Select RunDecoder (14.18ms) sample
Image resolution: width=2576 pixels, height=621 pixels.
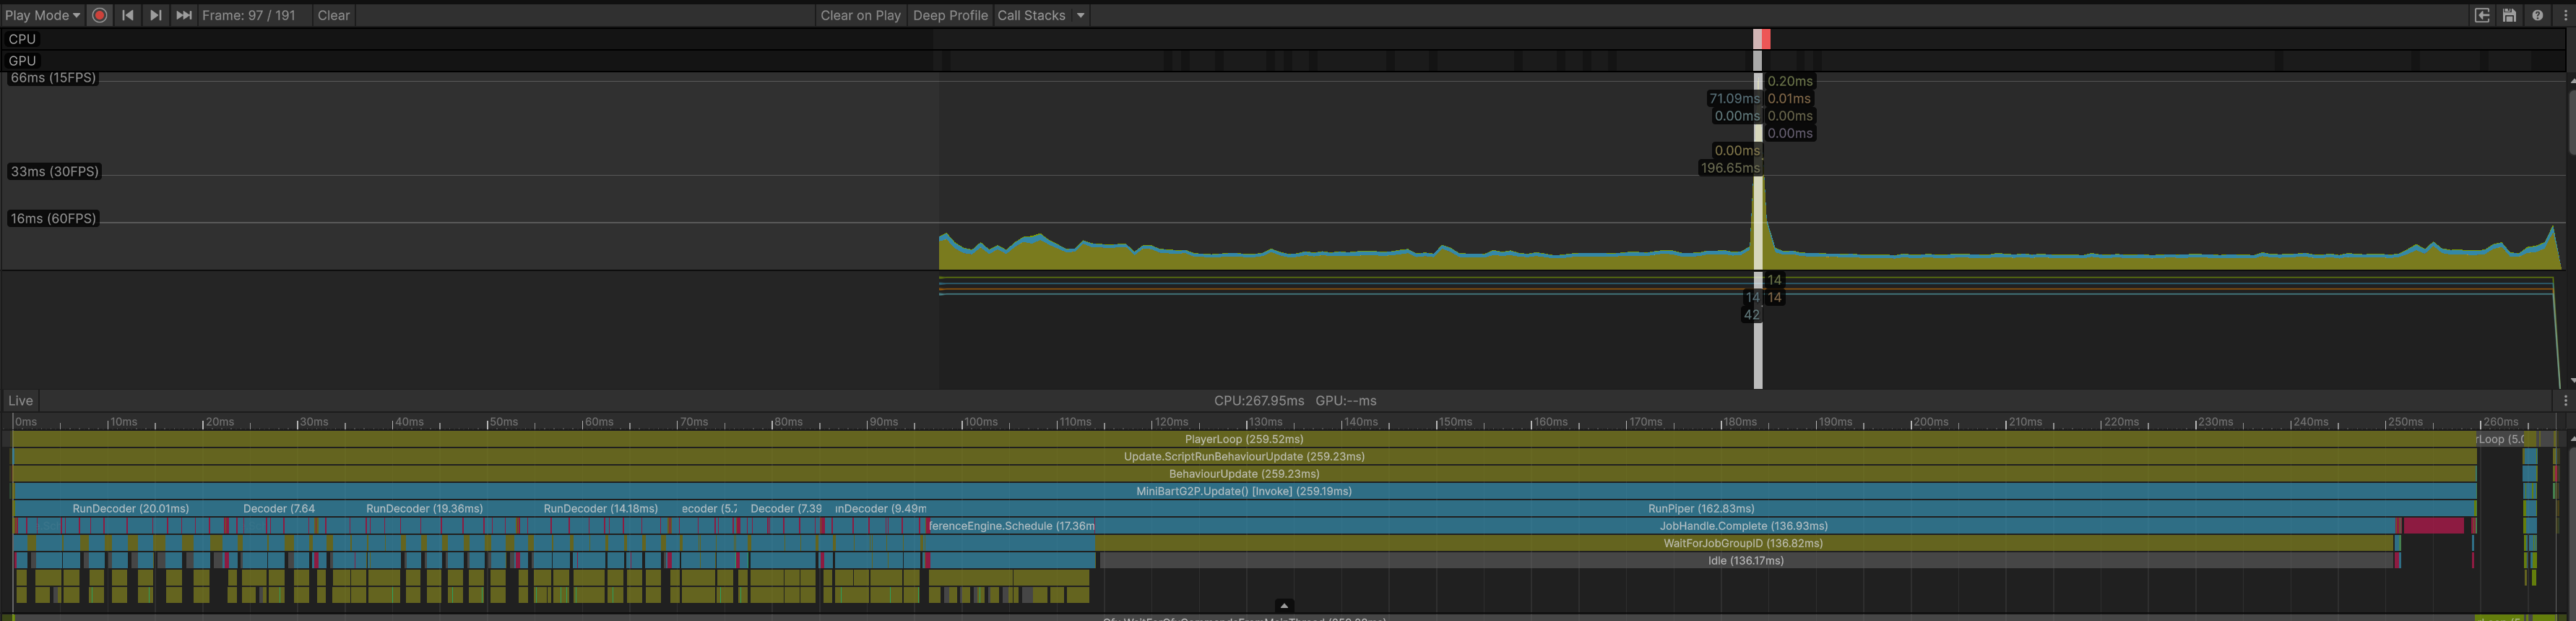tap(601, 509)
